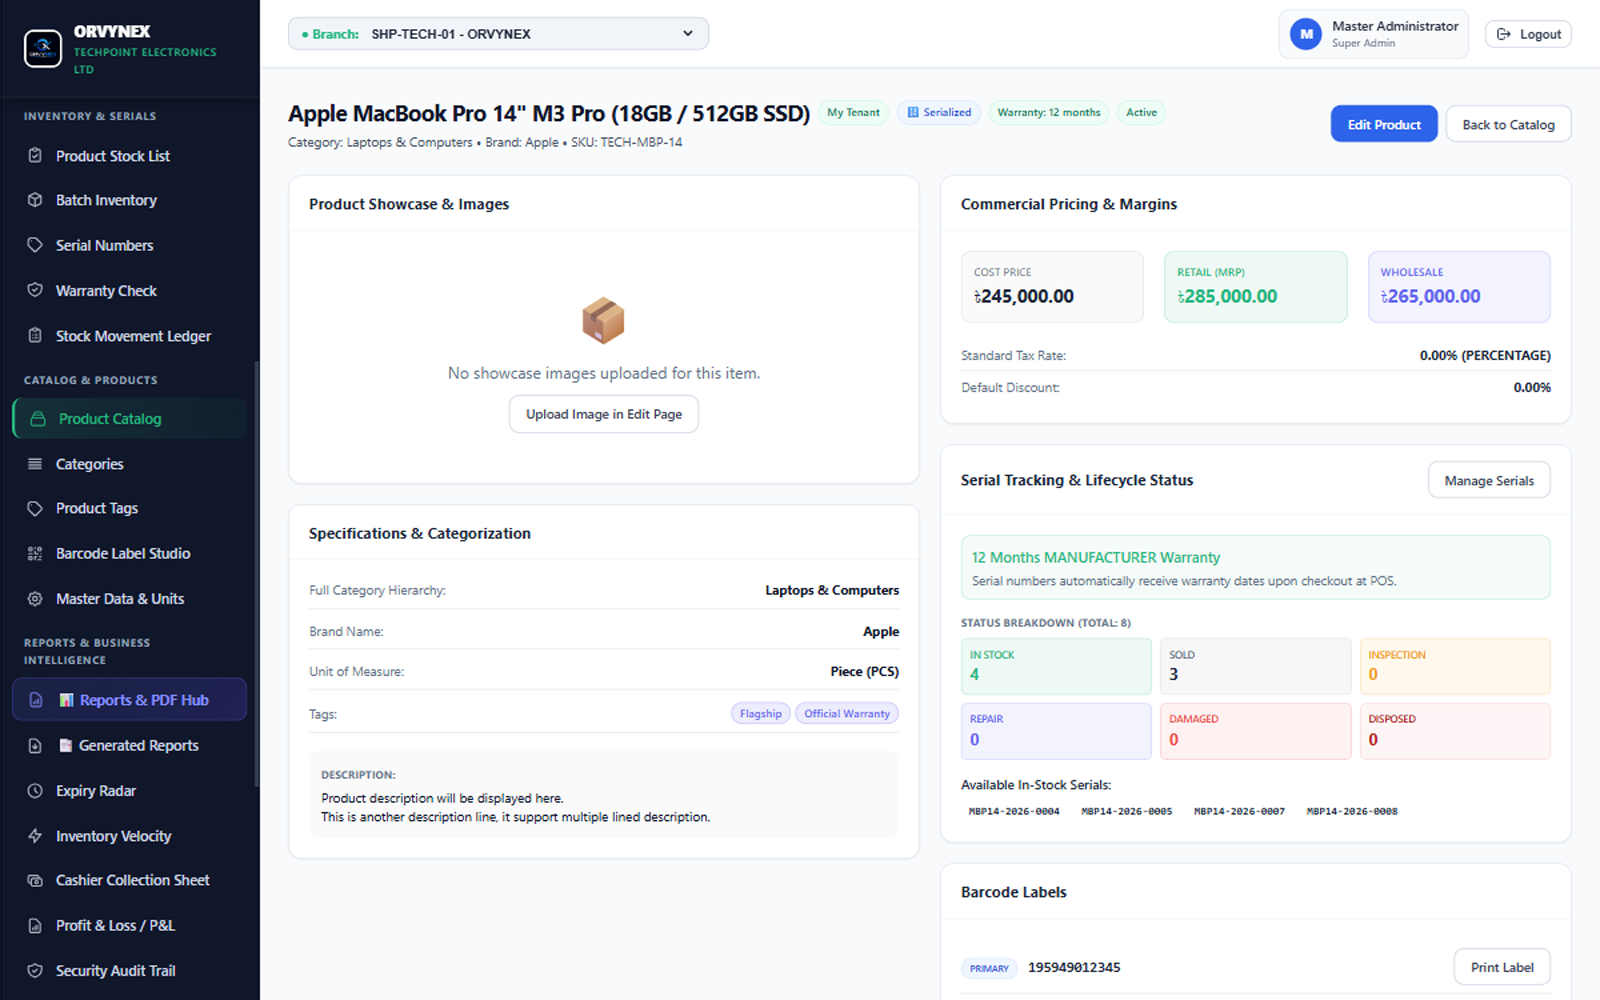Click the Logout button
Viewport: 1600px width, 1000px height.
pos(1528,34)
